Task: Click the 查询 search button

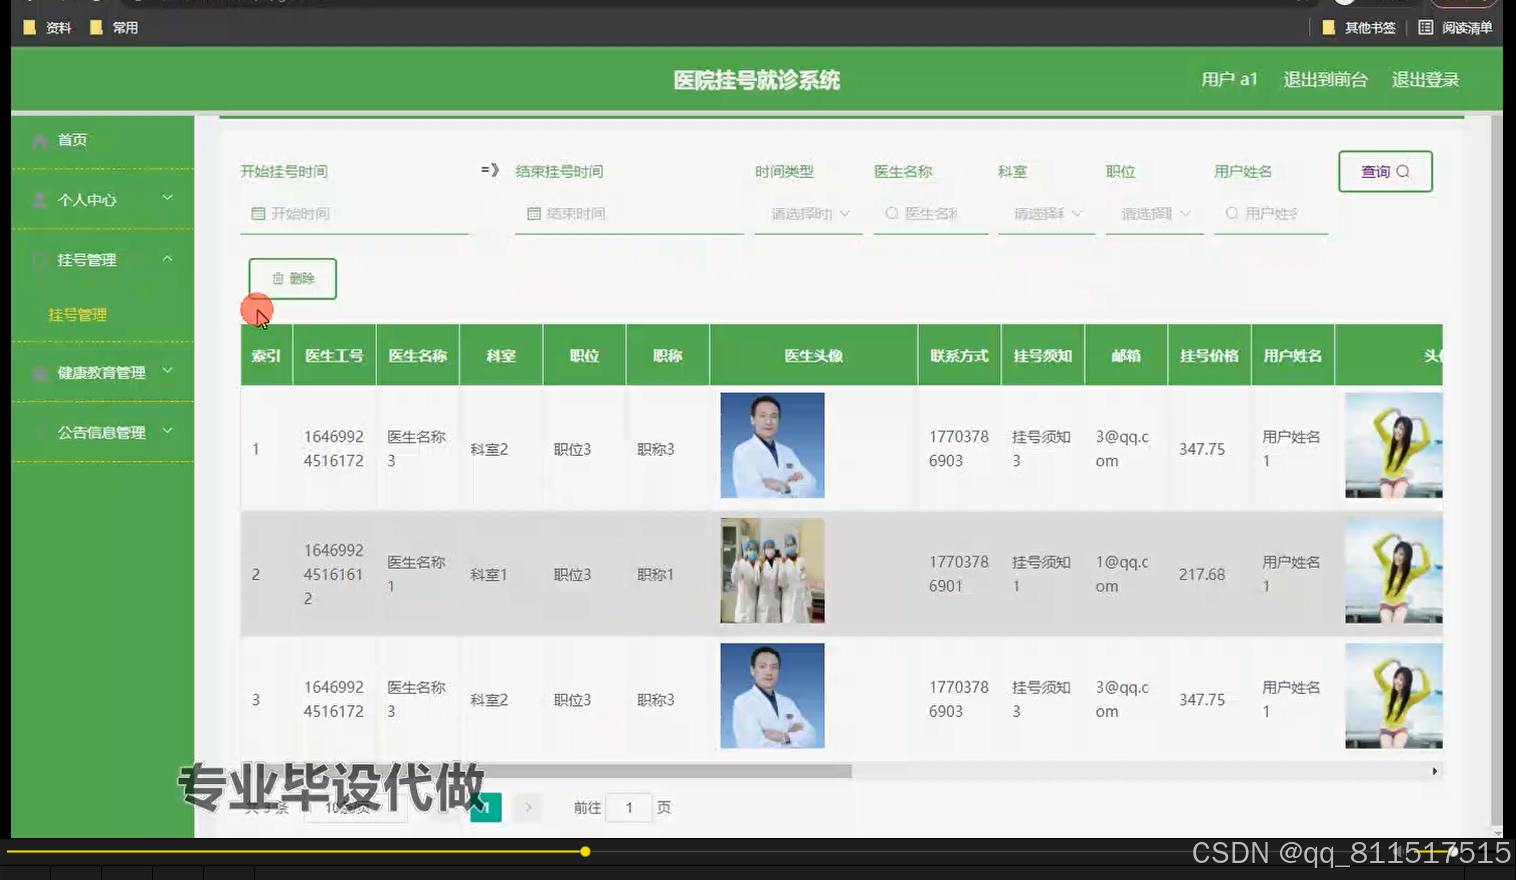Action: coord(1384,171)
